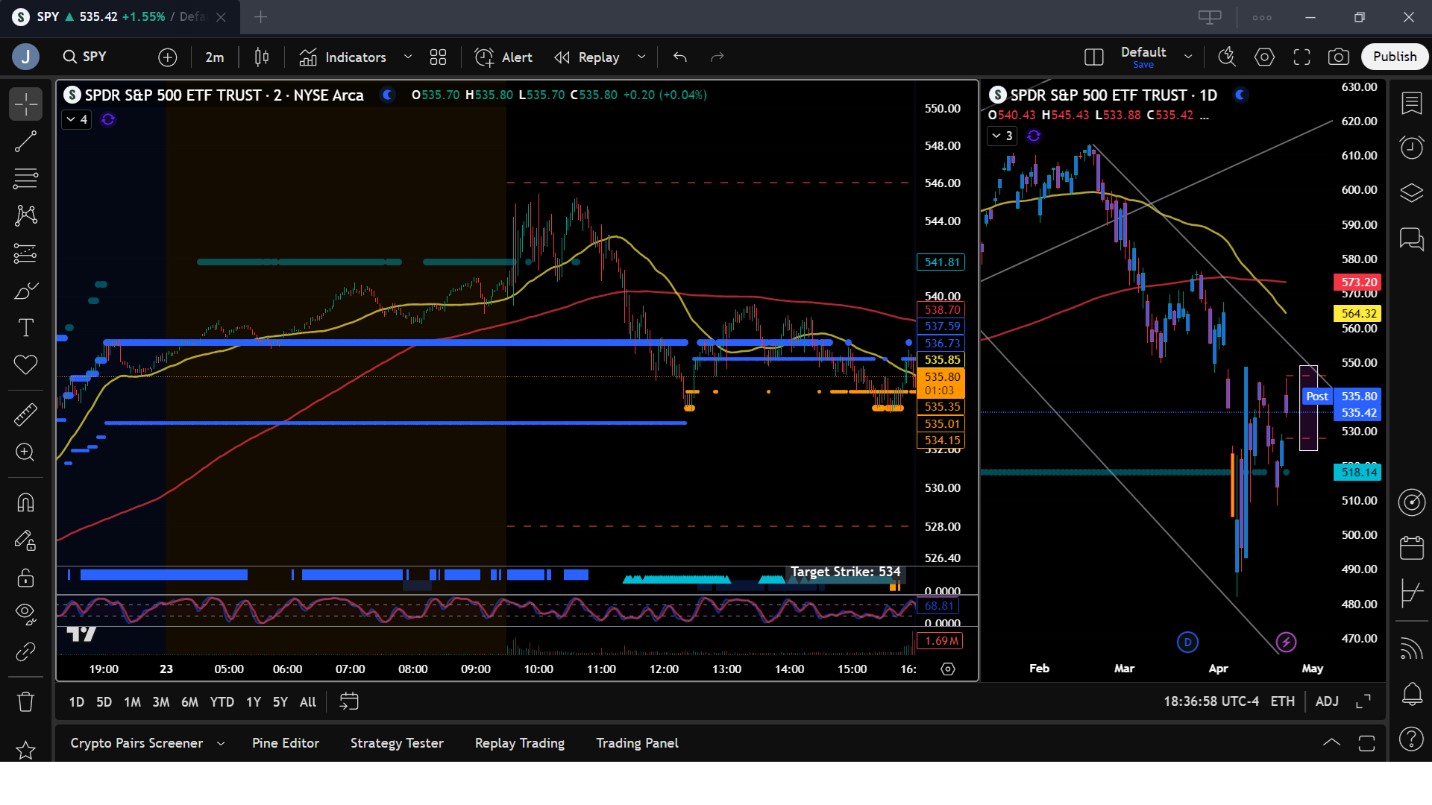Click the drawings sync link icon
The image size is (1432, 805).
26,652
